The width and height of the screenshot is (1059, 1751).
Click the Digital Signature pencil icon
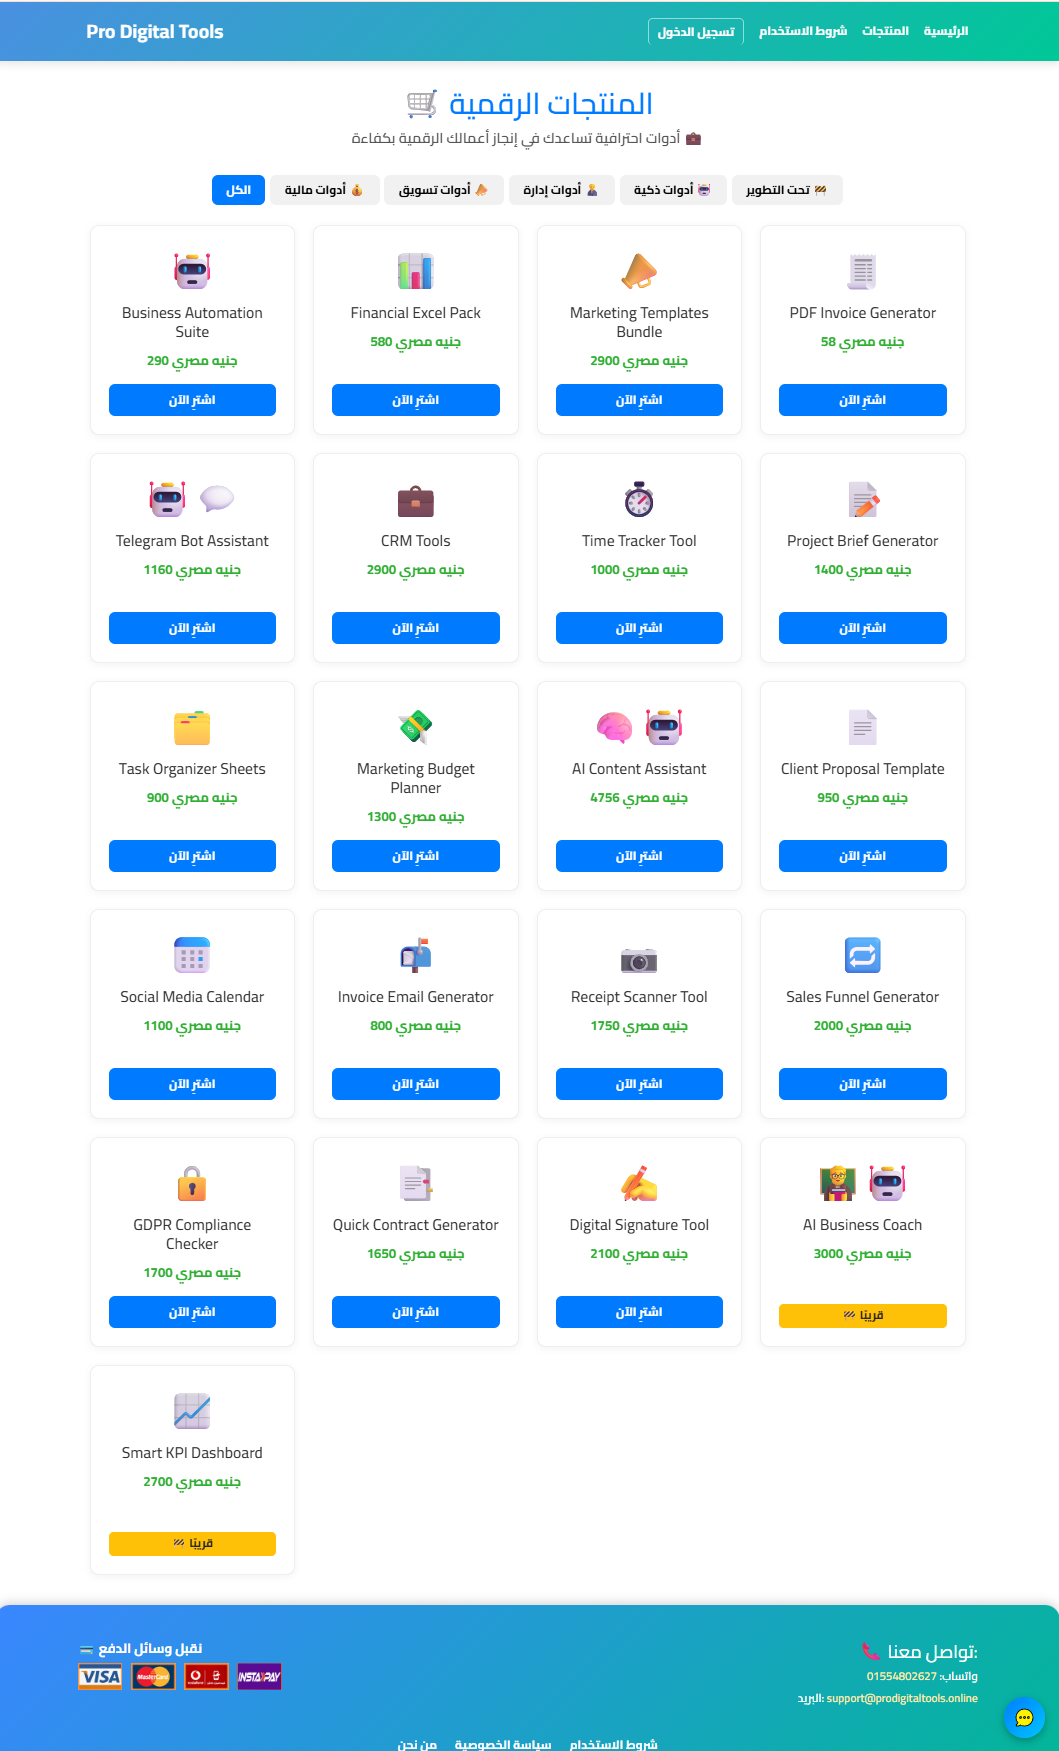(x=639, y=1184)
